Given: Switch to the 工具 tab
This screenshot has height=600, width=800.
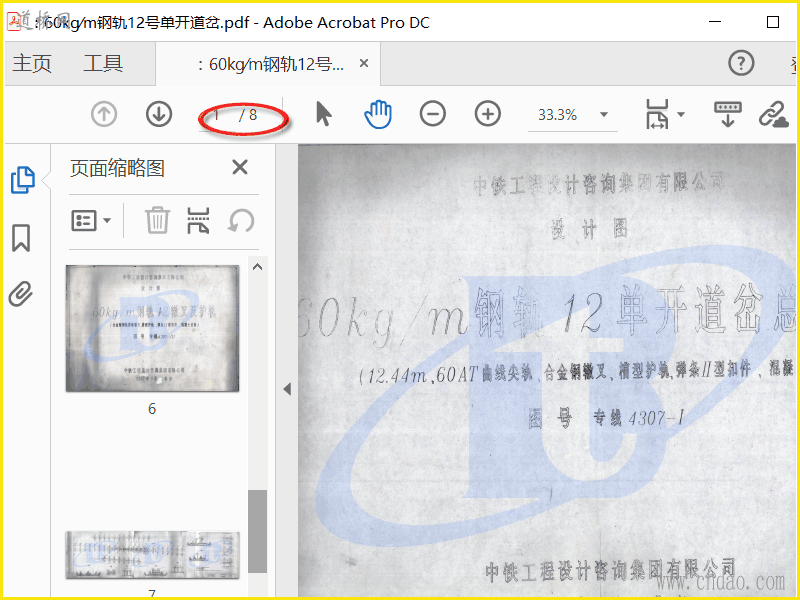Looking at the screenshot, I should tap(103, 64).
